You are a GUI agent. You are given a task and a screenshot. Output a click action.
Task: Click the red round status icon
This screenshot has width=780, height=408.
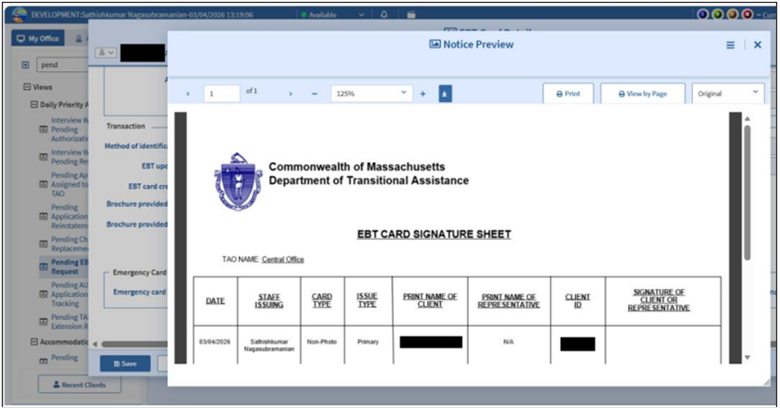(747, 14)
